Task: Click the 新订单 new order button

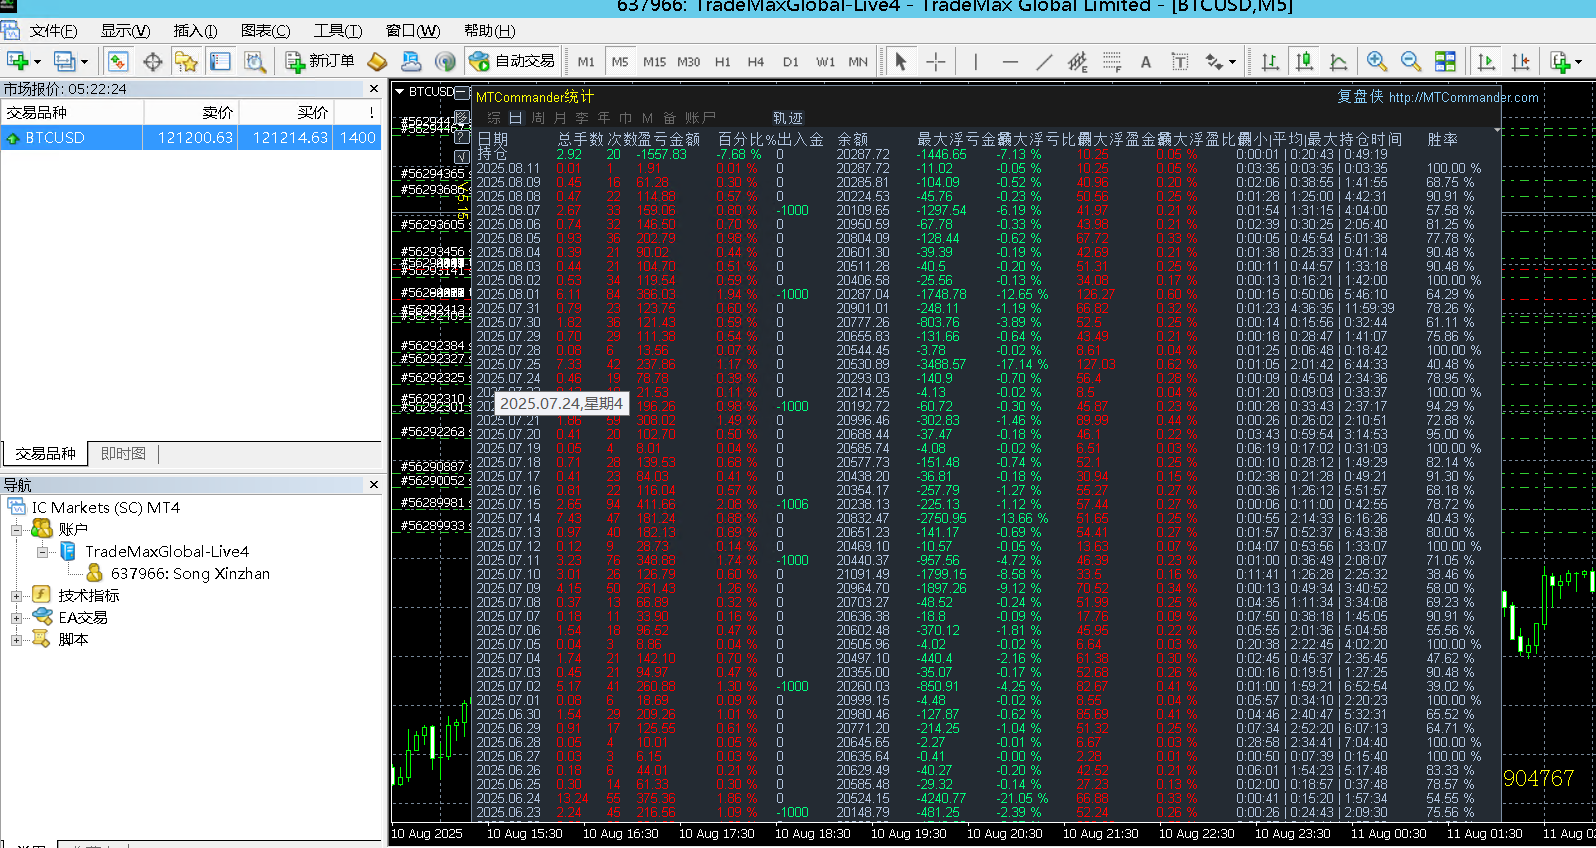Action: coord(320,62)
